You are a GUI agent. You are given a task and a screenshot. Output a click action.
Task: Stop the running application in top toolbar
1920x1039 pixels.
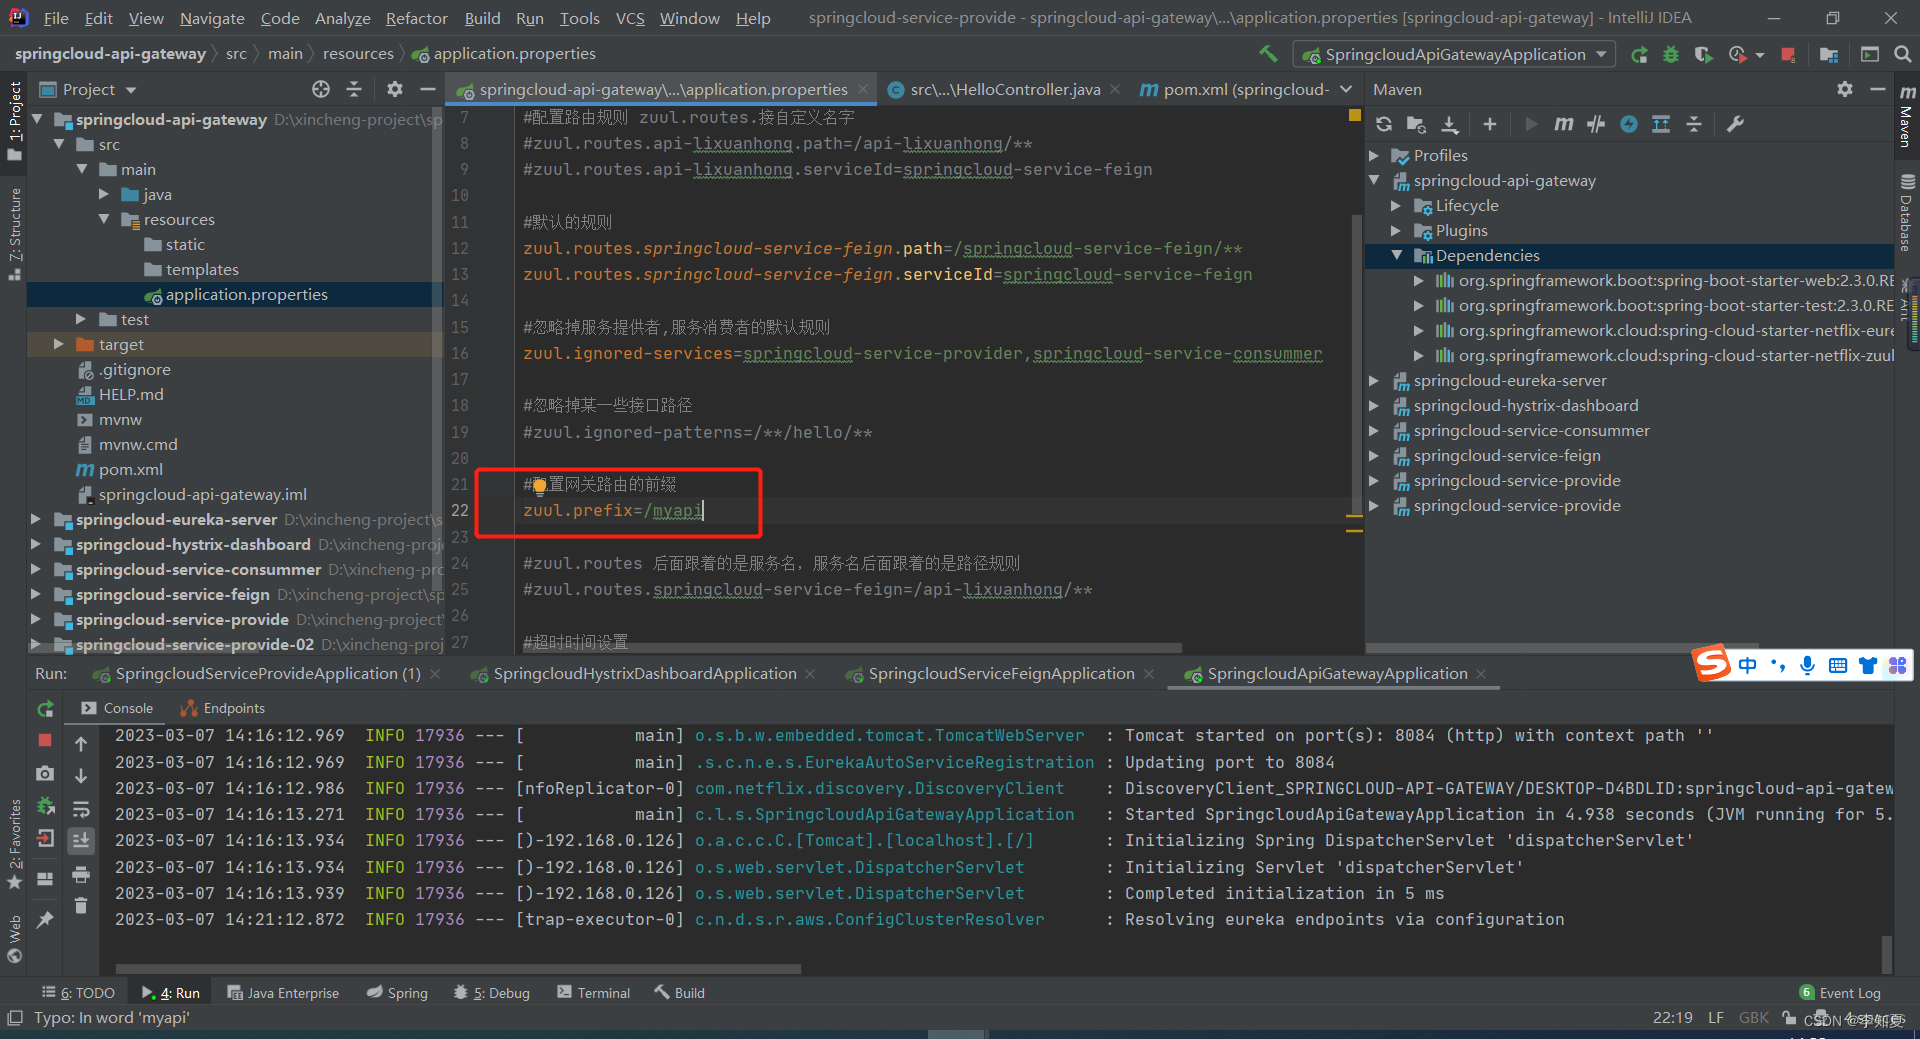point(1789,55)
